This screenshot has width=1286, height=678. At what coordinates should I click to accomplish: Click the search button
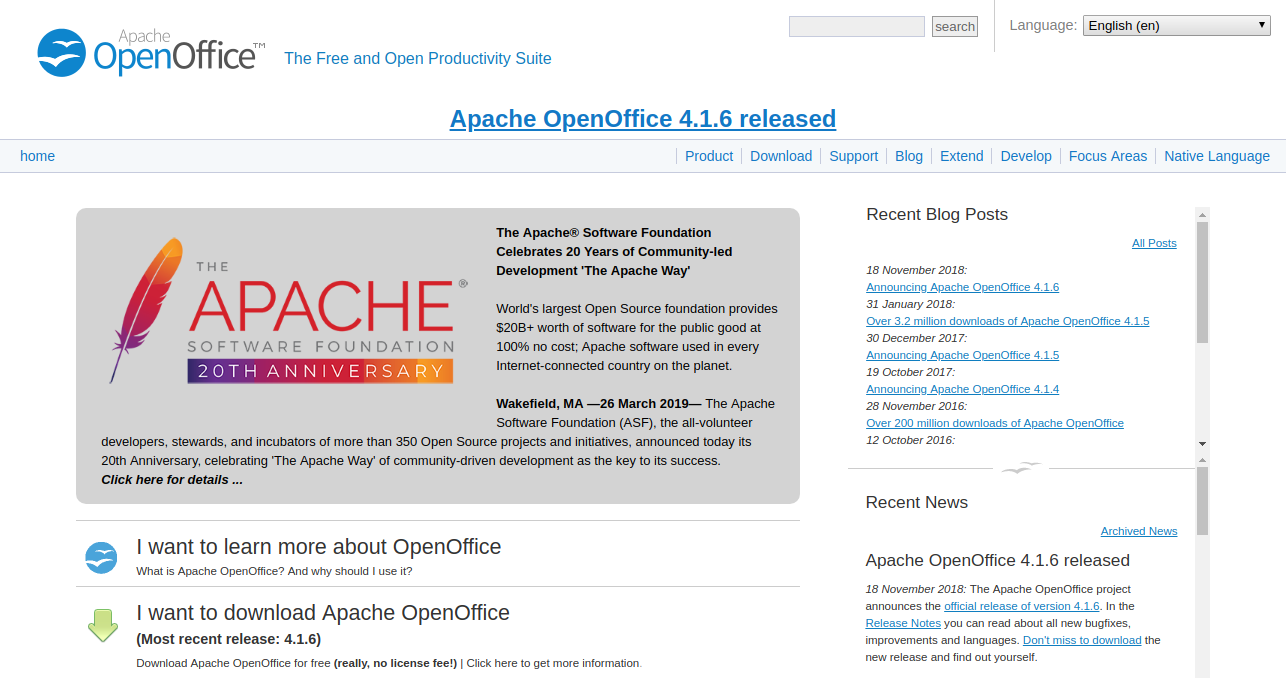point(955,27)
